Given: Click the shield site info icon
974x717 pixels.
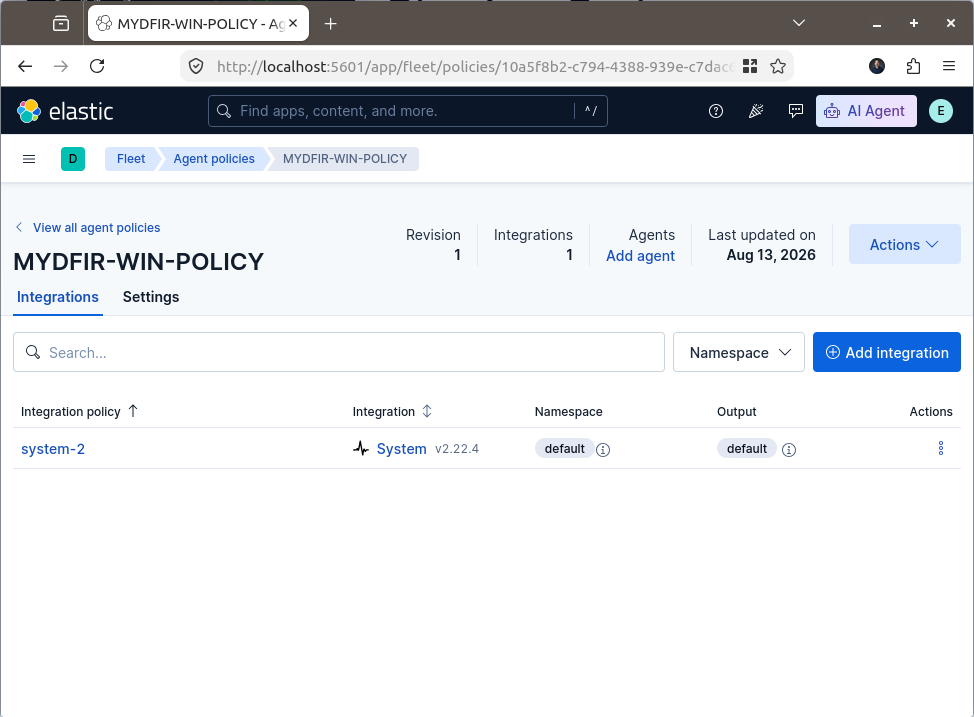Looking at the screenshot, I should coord(196,66).
